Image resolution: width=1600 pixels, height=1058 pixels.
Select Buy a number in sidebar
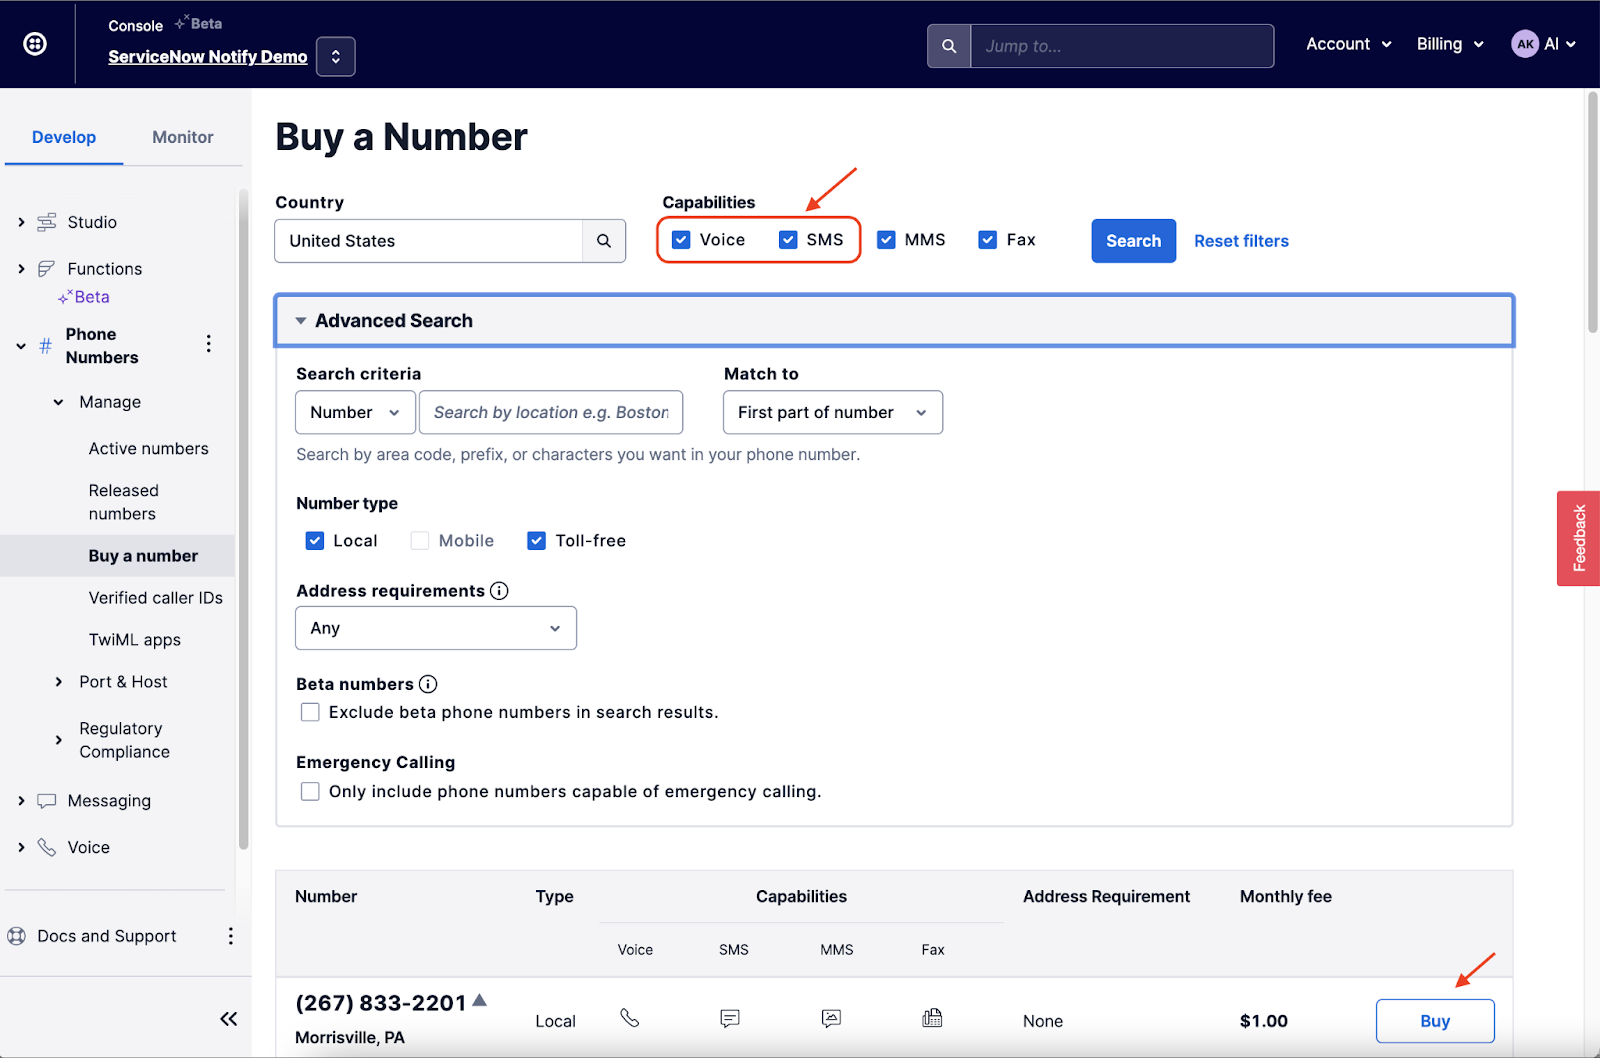tap(143, 556)
